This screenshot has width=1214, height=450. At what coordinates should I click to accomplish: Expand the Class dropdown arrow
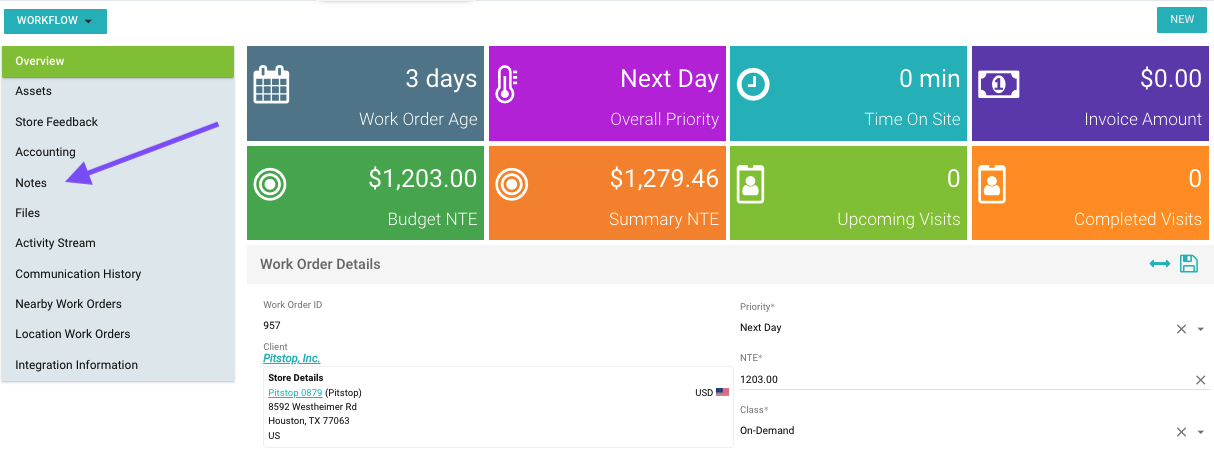[1200, 432]
